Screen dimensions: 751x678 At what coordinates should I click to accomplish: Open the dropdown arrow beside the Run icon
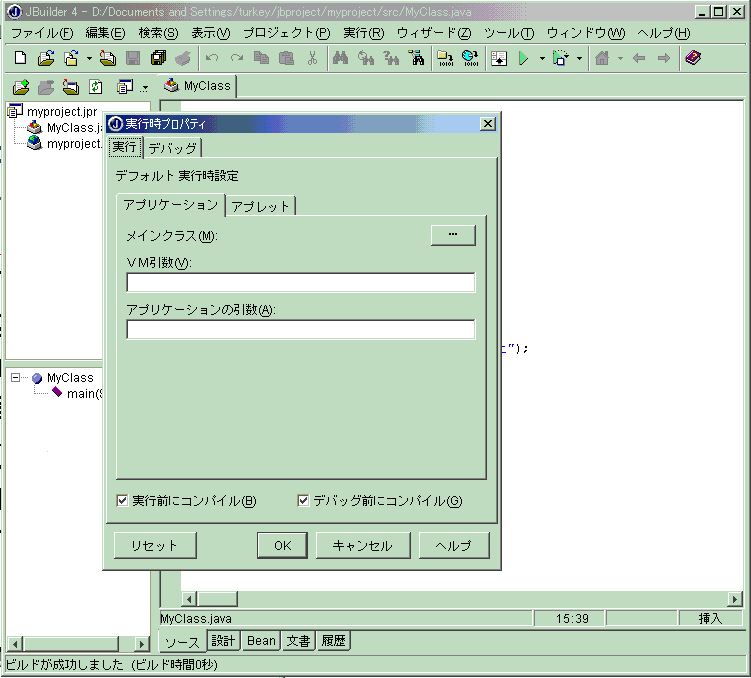click(542, 59)
